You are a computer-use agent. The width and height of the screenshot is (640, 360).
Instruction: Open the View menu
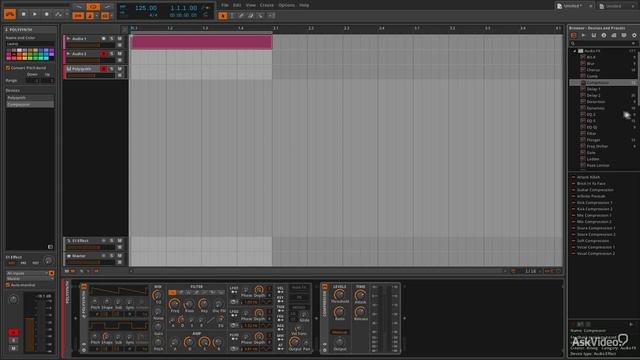pyautogui.click(x=251, y=5)
